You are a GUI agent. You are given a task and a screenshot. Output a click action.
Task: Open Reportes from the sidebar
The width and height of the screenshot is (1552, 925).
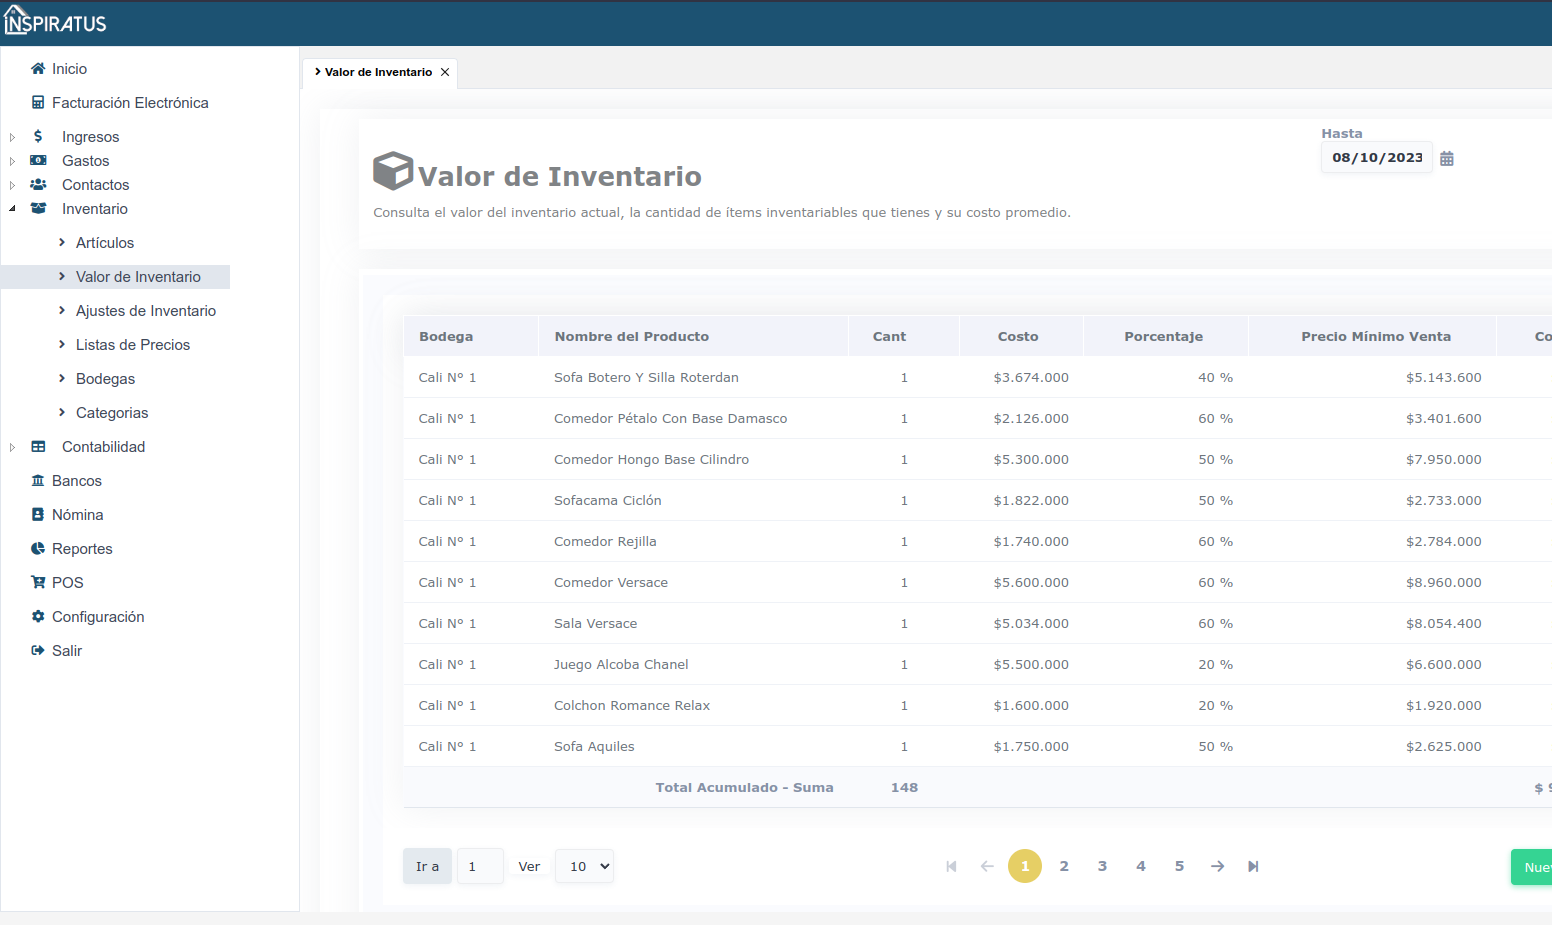coord(82,549)
